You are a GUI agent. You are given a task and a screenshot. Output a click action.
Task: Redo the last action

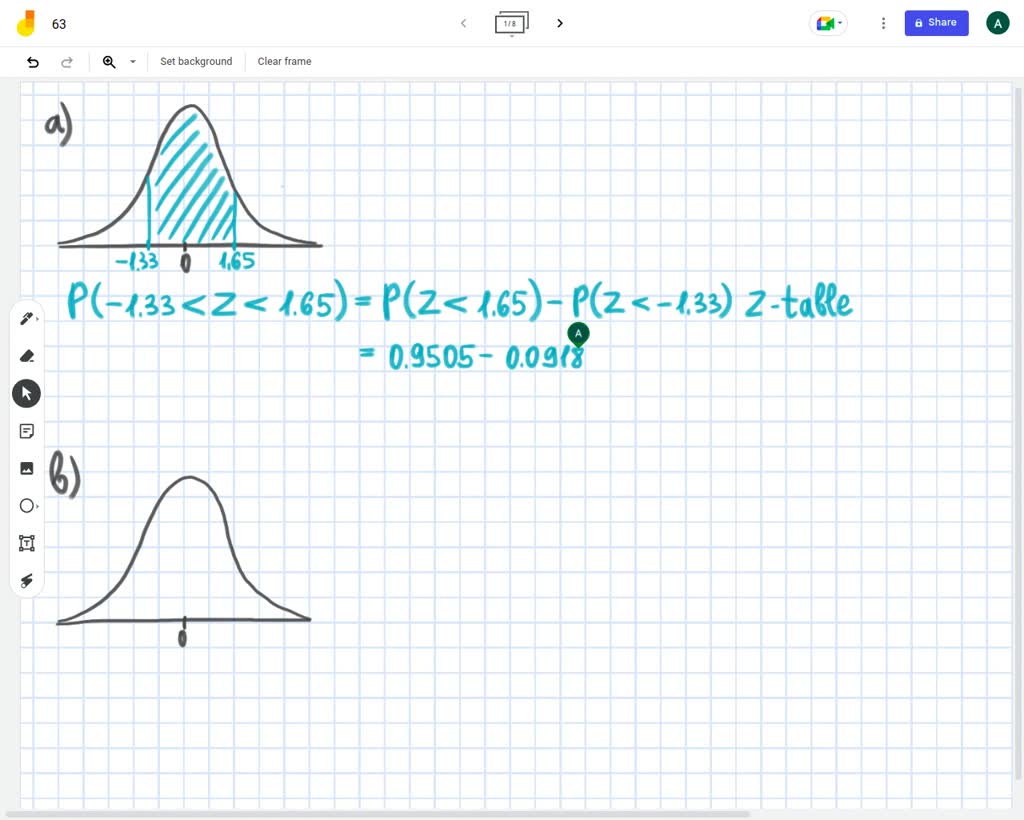[x=67, y=62]
